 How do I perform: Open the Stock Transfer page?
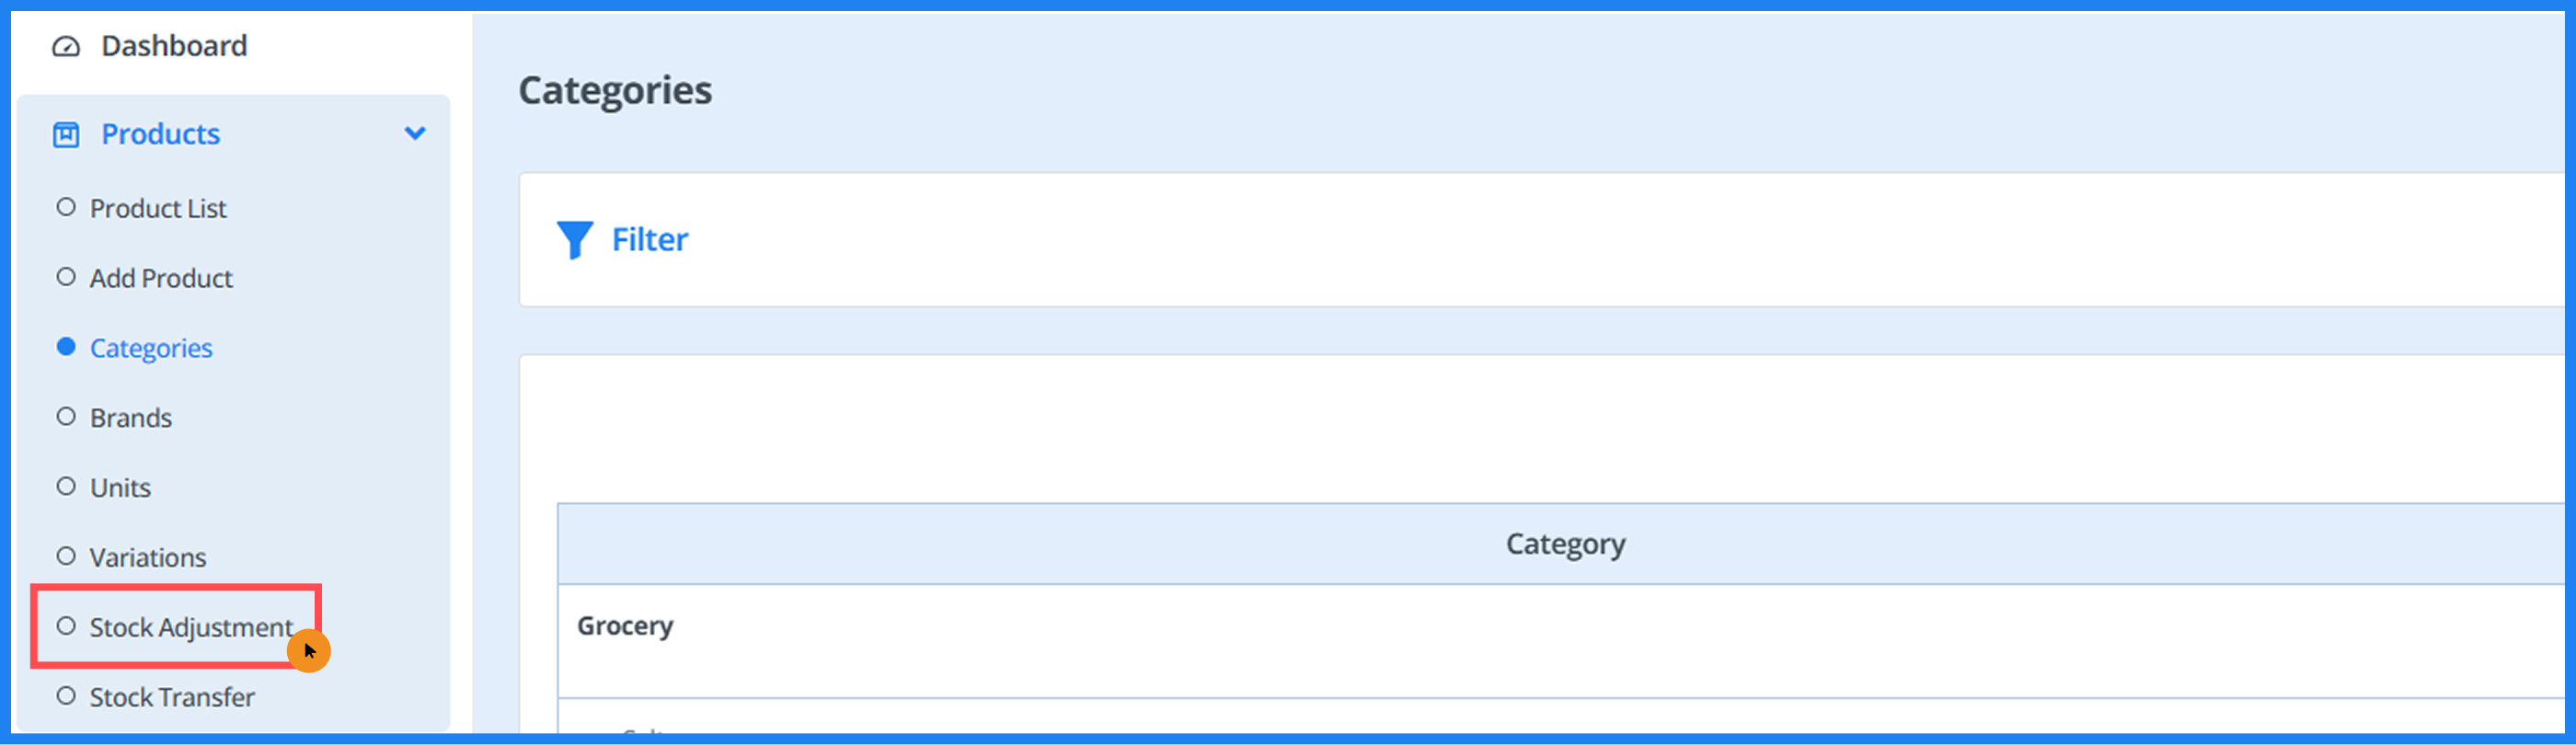(172, 697)
